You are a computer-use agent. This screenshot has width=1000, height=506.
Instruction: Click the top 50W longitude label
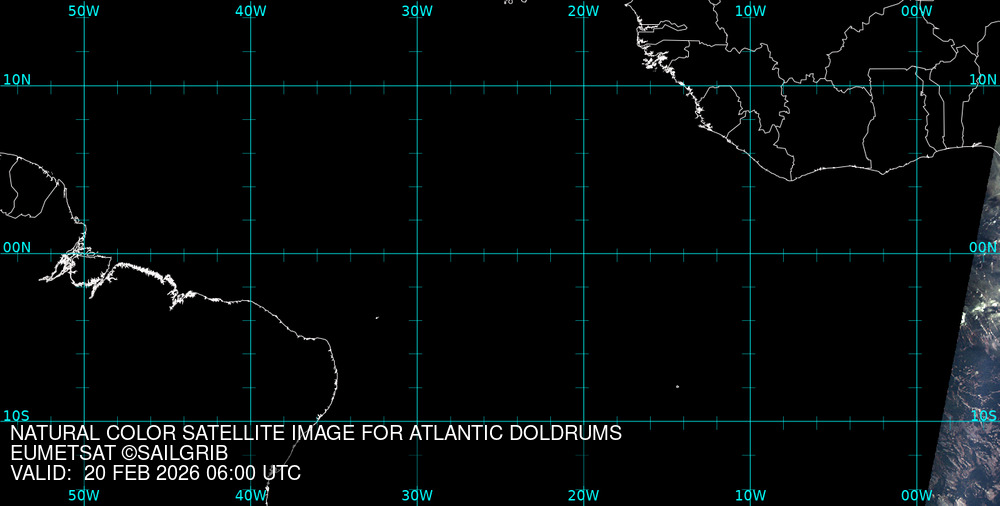click(x=83, y=10)
